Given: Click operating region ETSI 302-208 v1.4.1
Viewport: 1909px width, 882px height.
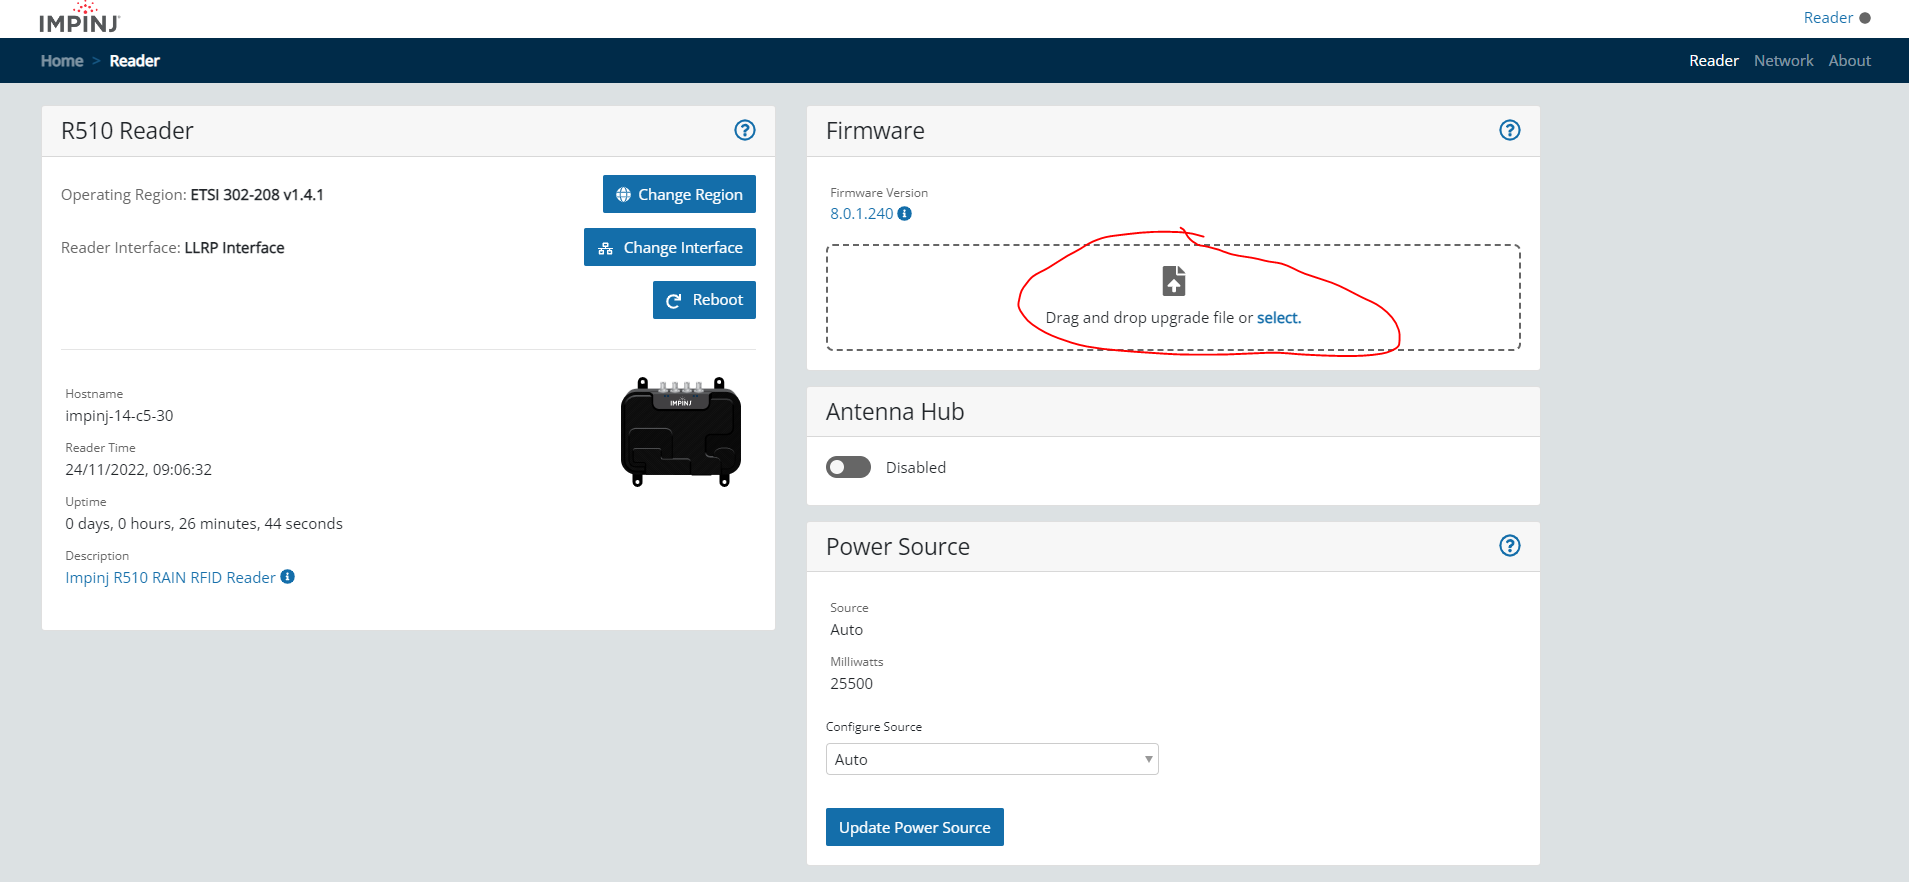Looking at the screenshot, I should point(257,195).
